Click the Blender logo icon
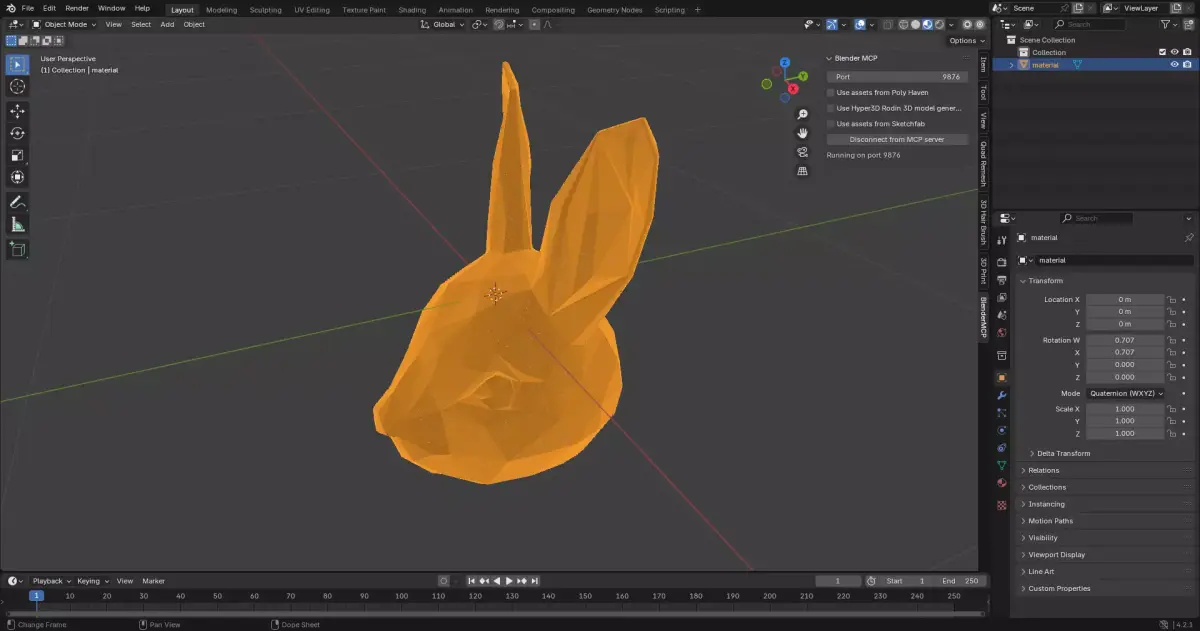The height and width of the screenshot is (631, 1200). (x=9, y=8)
